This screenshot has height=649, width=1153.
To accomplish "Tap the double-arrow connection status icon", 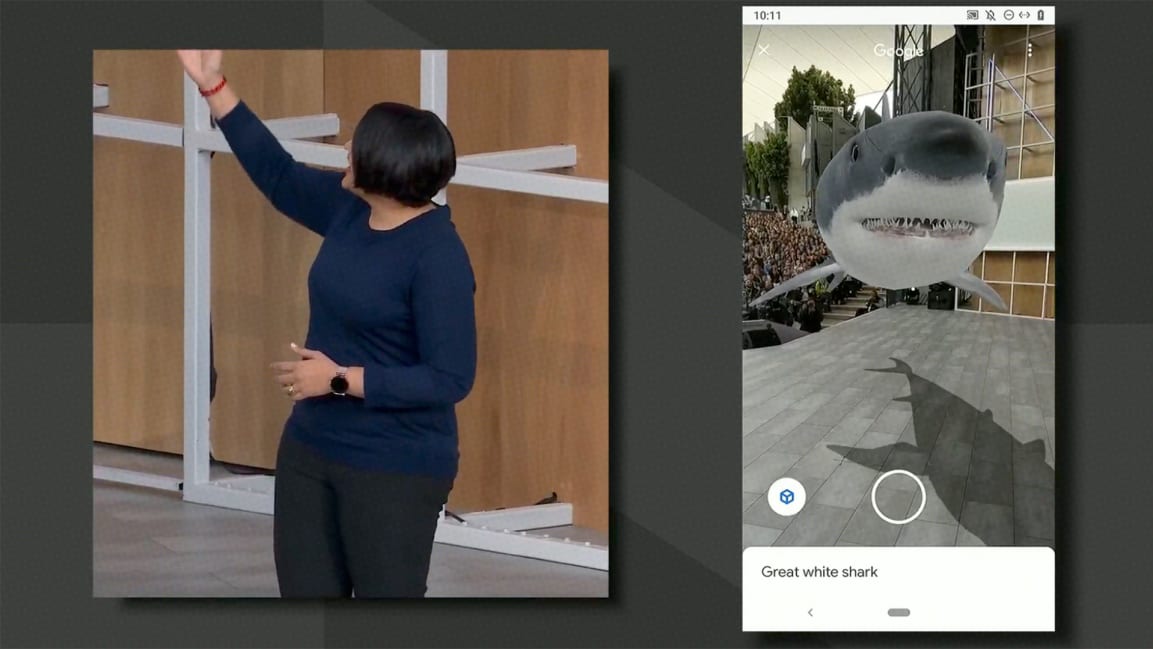I will click(x=1024, y=16).
